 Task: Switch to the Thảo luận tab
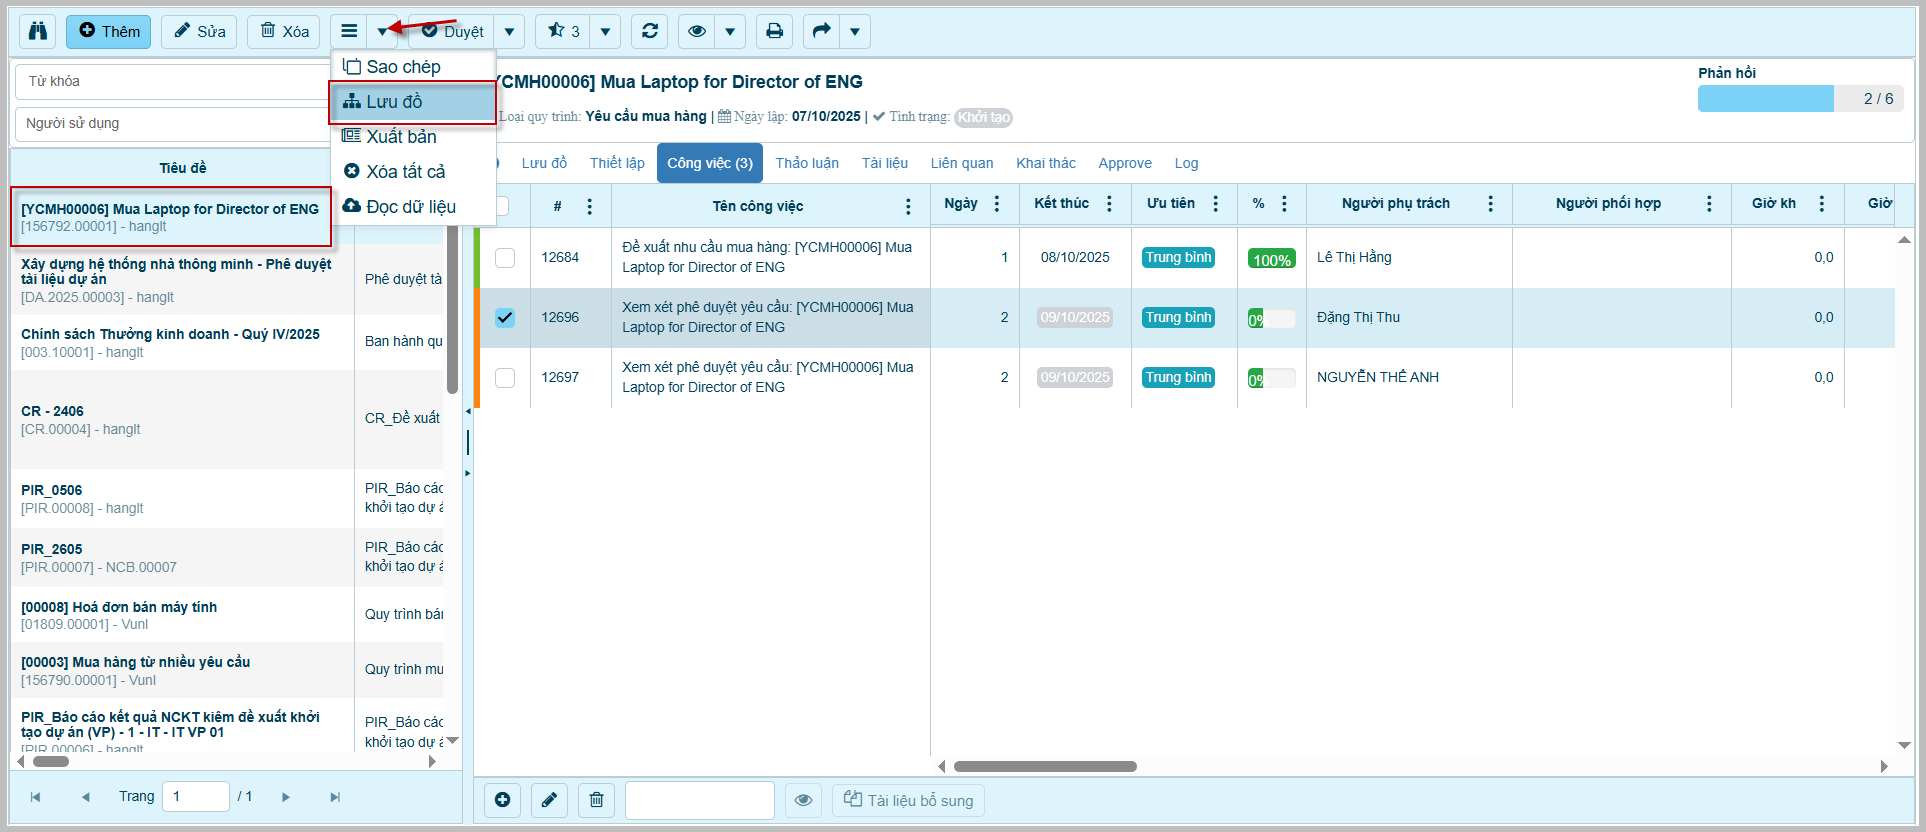point(807,163)
